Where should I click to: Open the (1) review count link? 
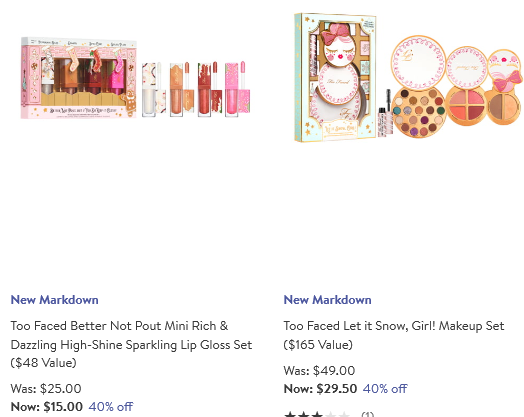(x=368, y=414)
